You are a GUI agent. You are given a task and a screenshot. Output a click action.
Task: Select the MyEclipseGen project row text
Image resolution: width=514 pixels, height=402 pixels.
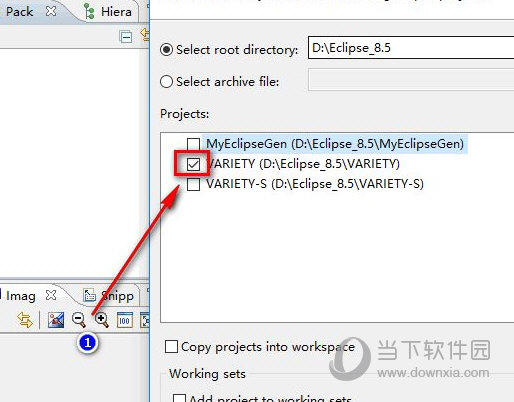(335, 144)
